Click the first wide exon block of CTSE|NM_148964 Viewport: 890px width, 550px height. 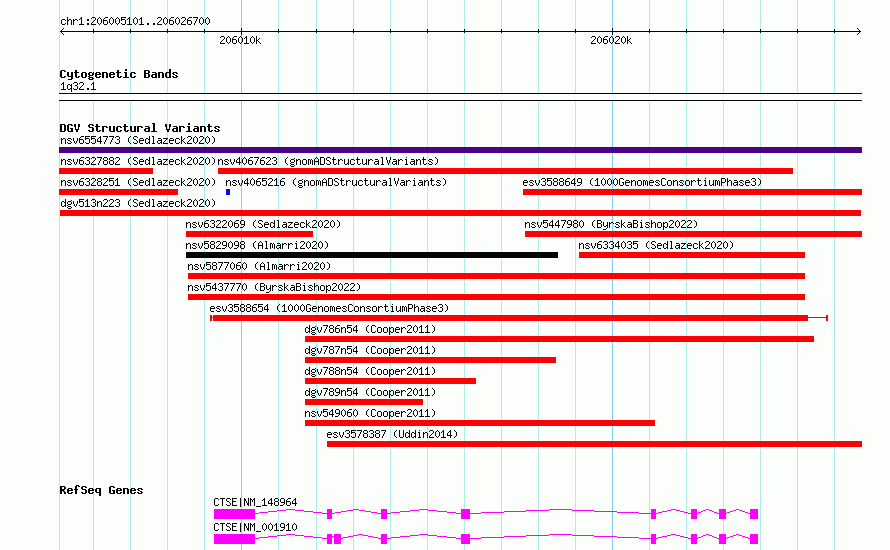234,514
